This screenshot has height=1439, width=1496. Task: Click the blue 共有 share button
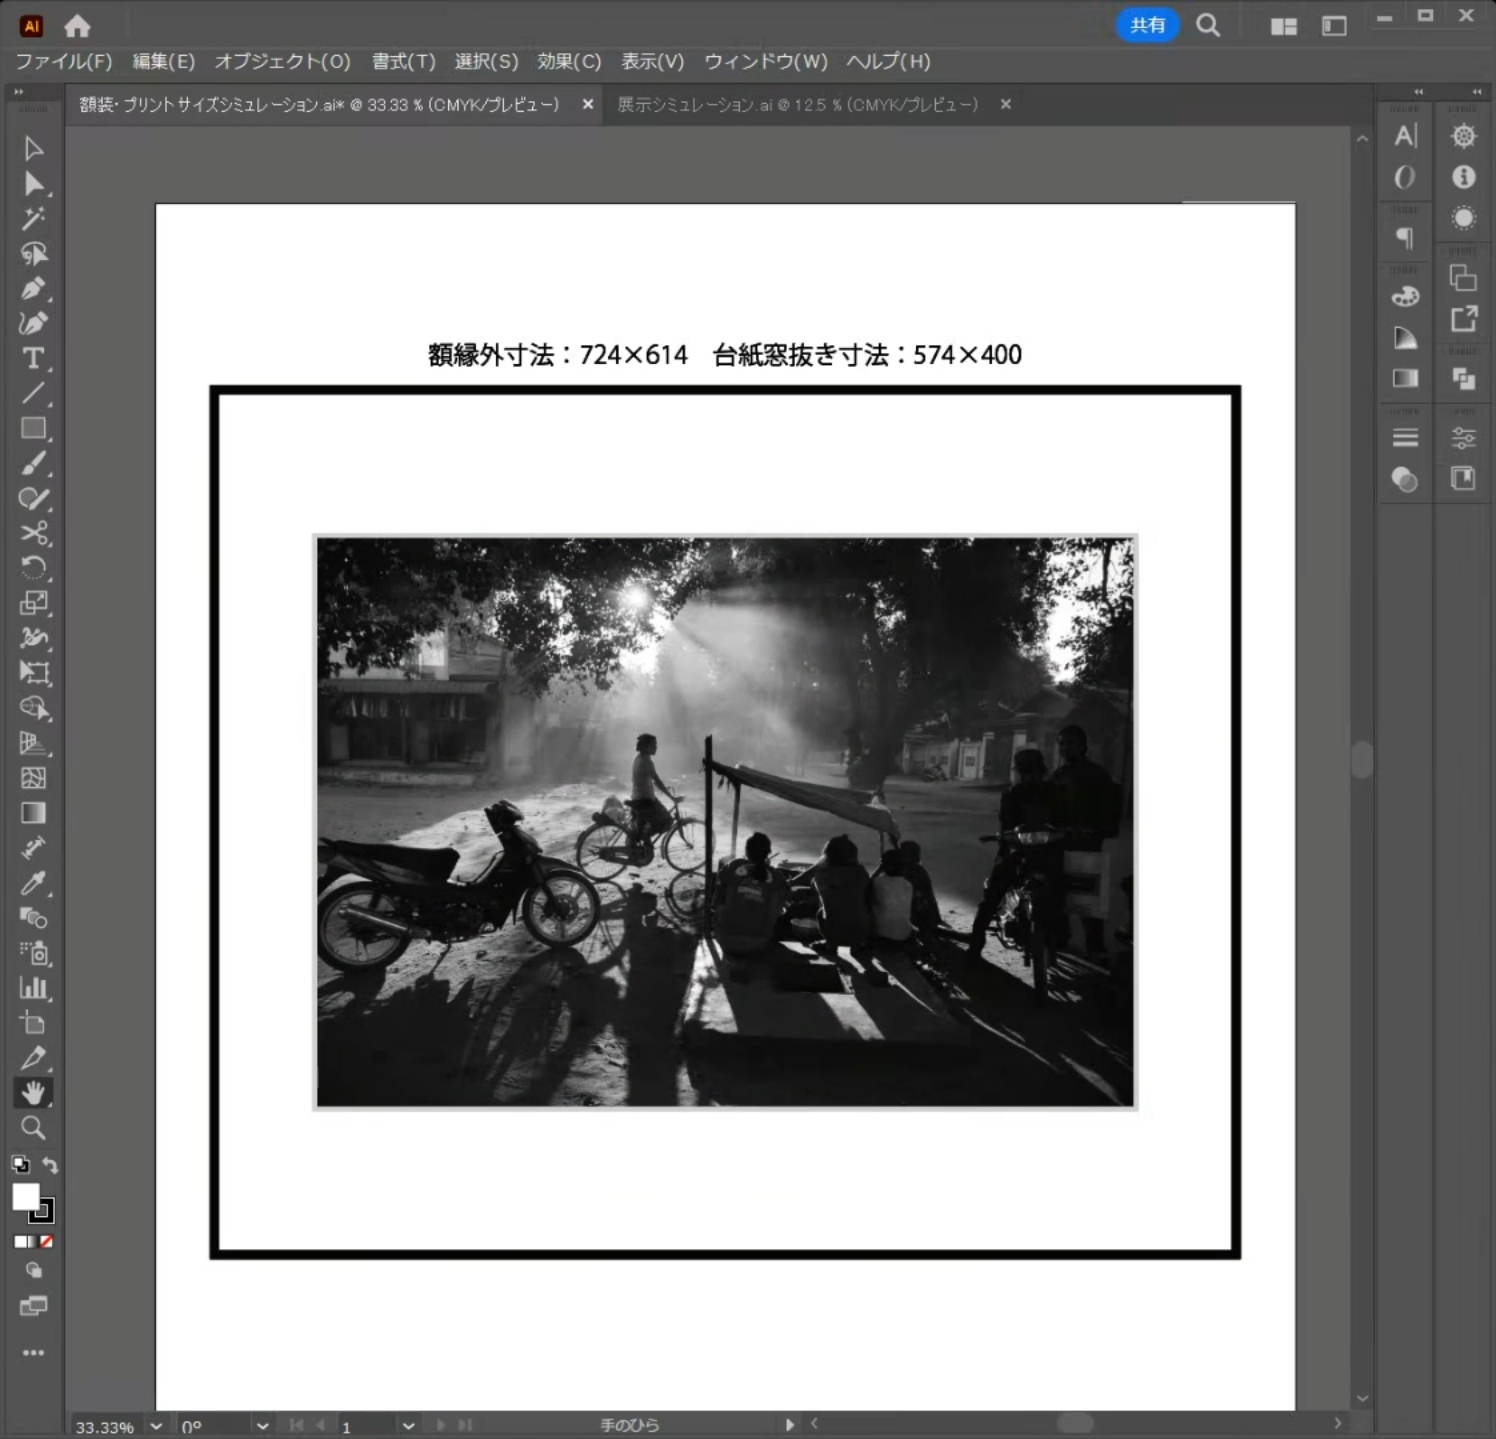[x=1147, y=26]
